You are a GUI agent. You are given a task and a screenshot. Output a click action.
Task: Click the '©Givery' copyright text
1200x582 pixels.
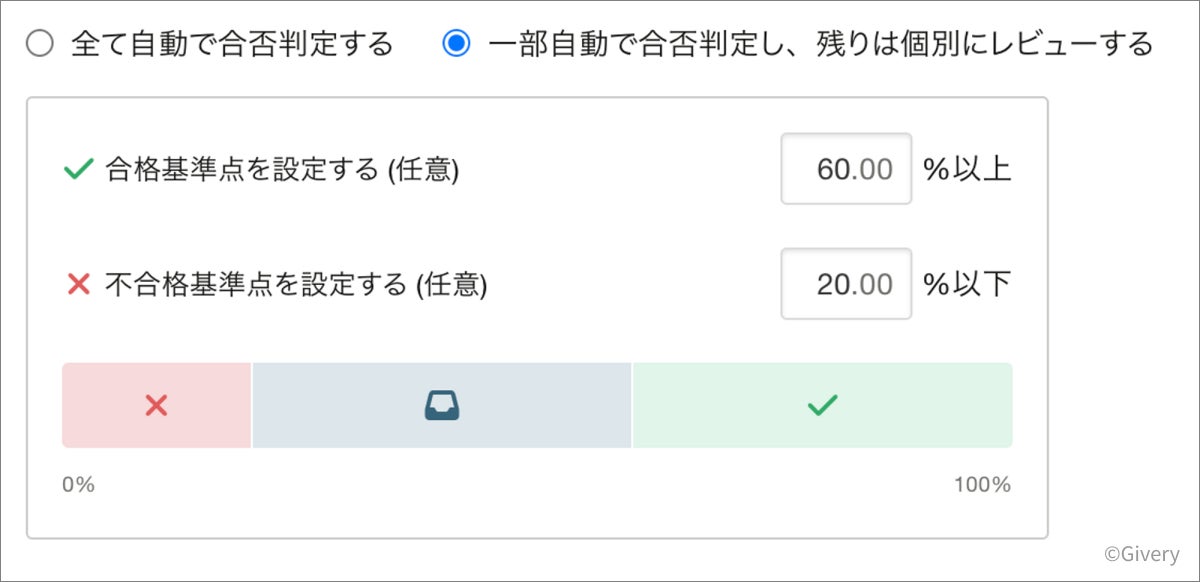click(1141, 554)
